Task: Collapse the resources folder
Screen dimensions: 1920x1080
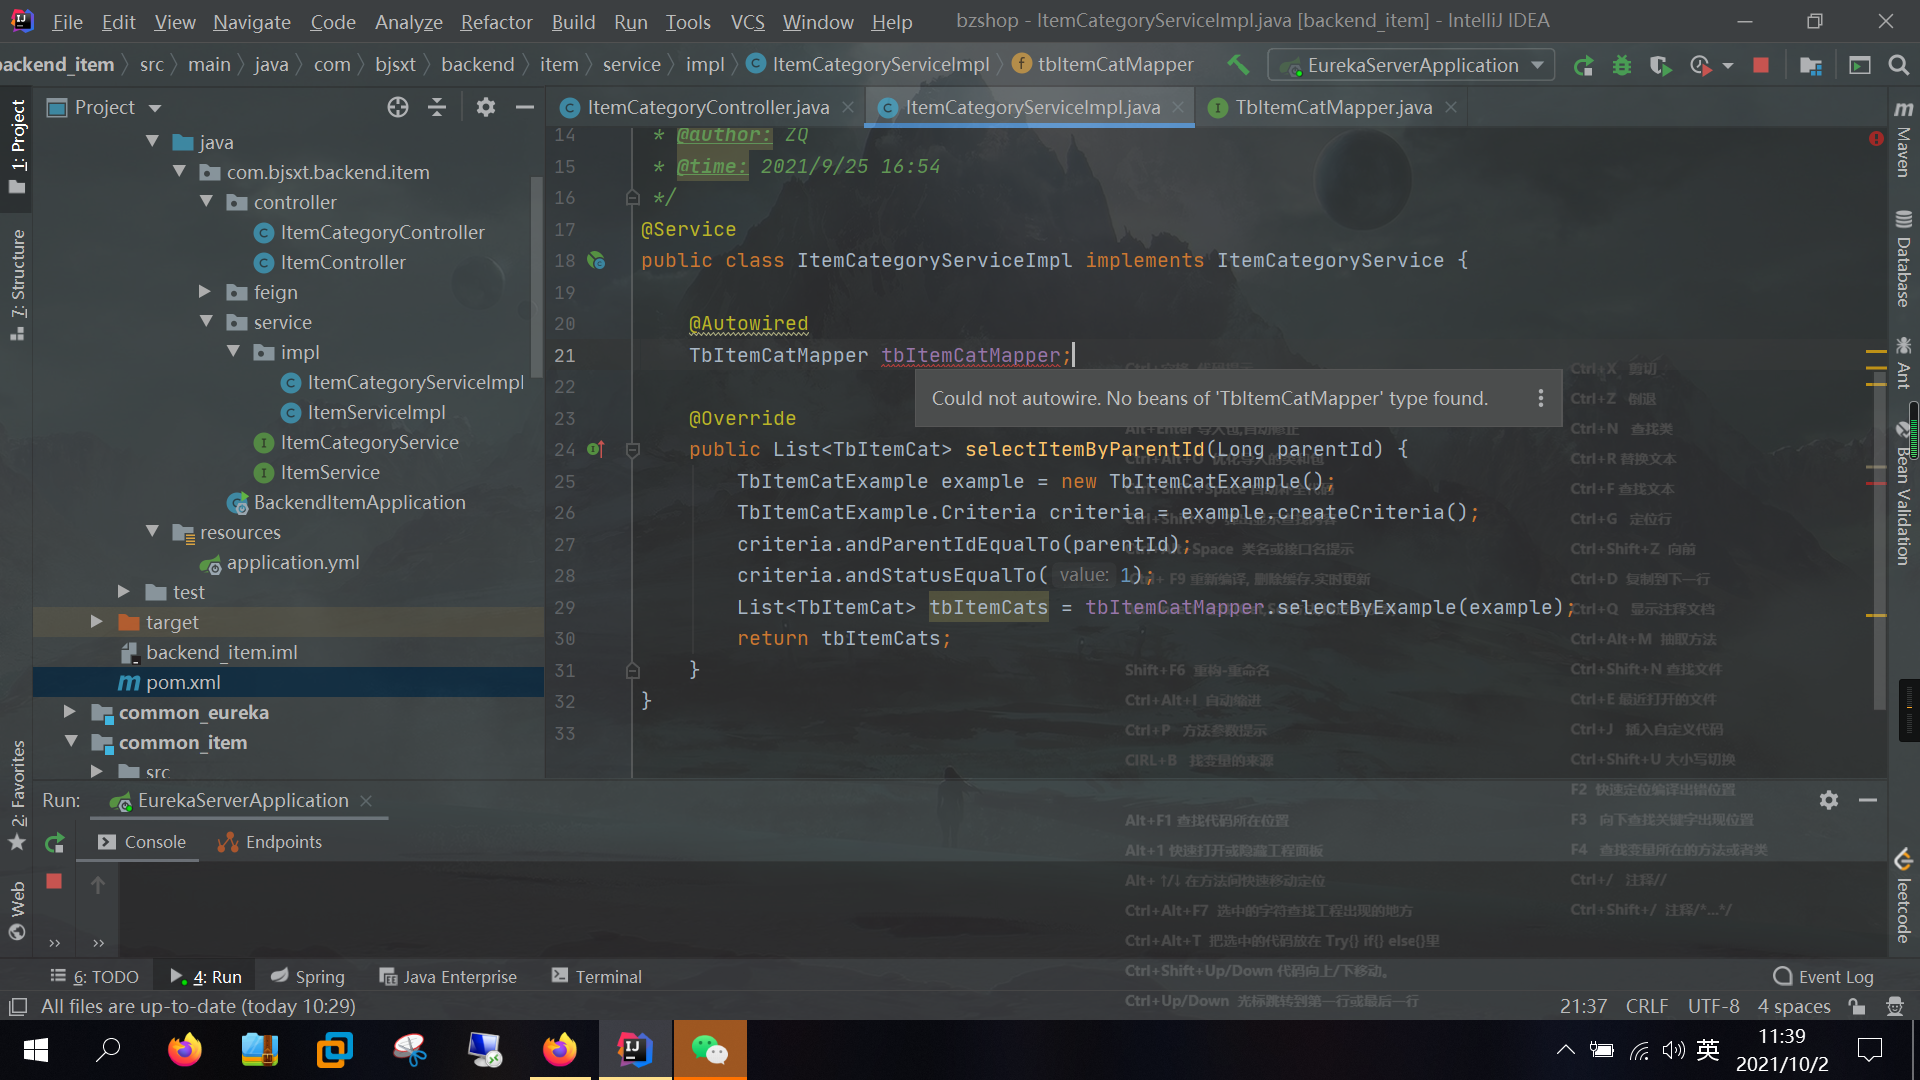Action: click(x=152, y=532)
